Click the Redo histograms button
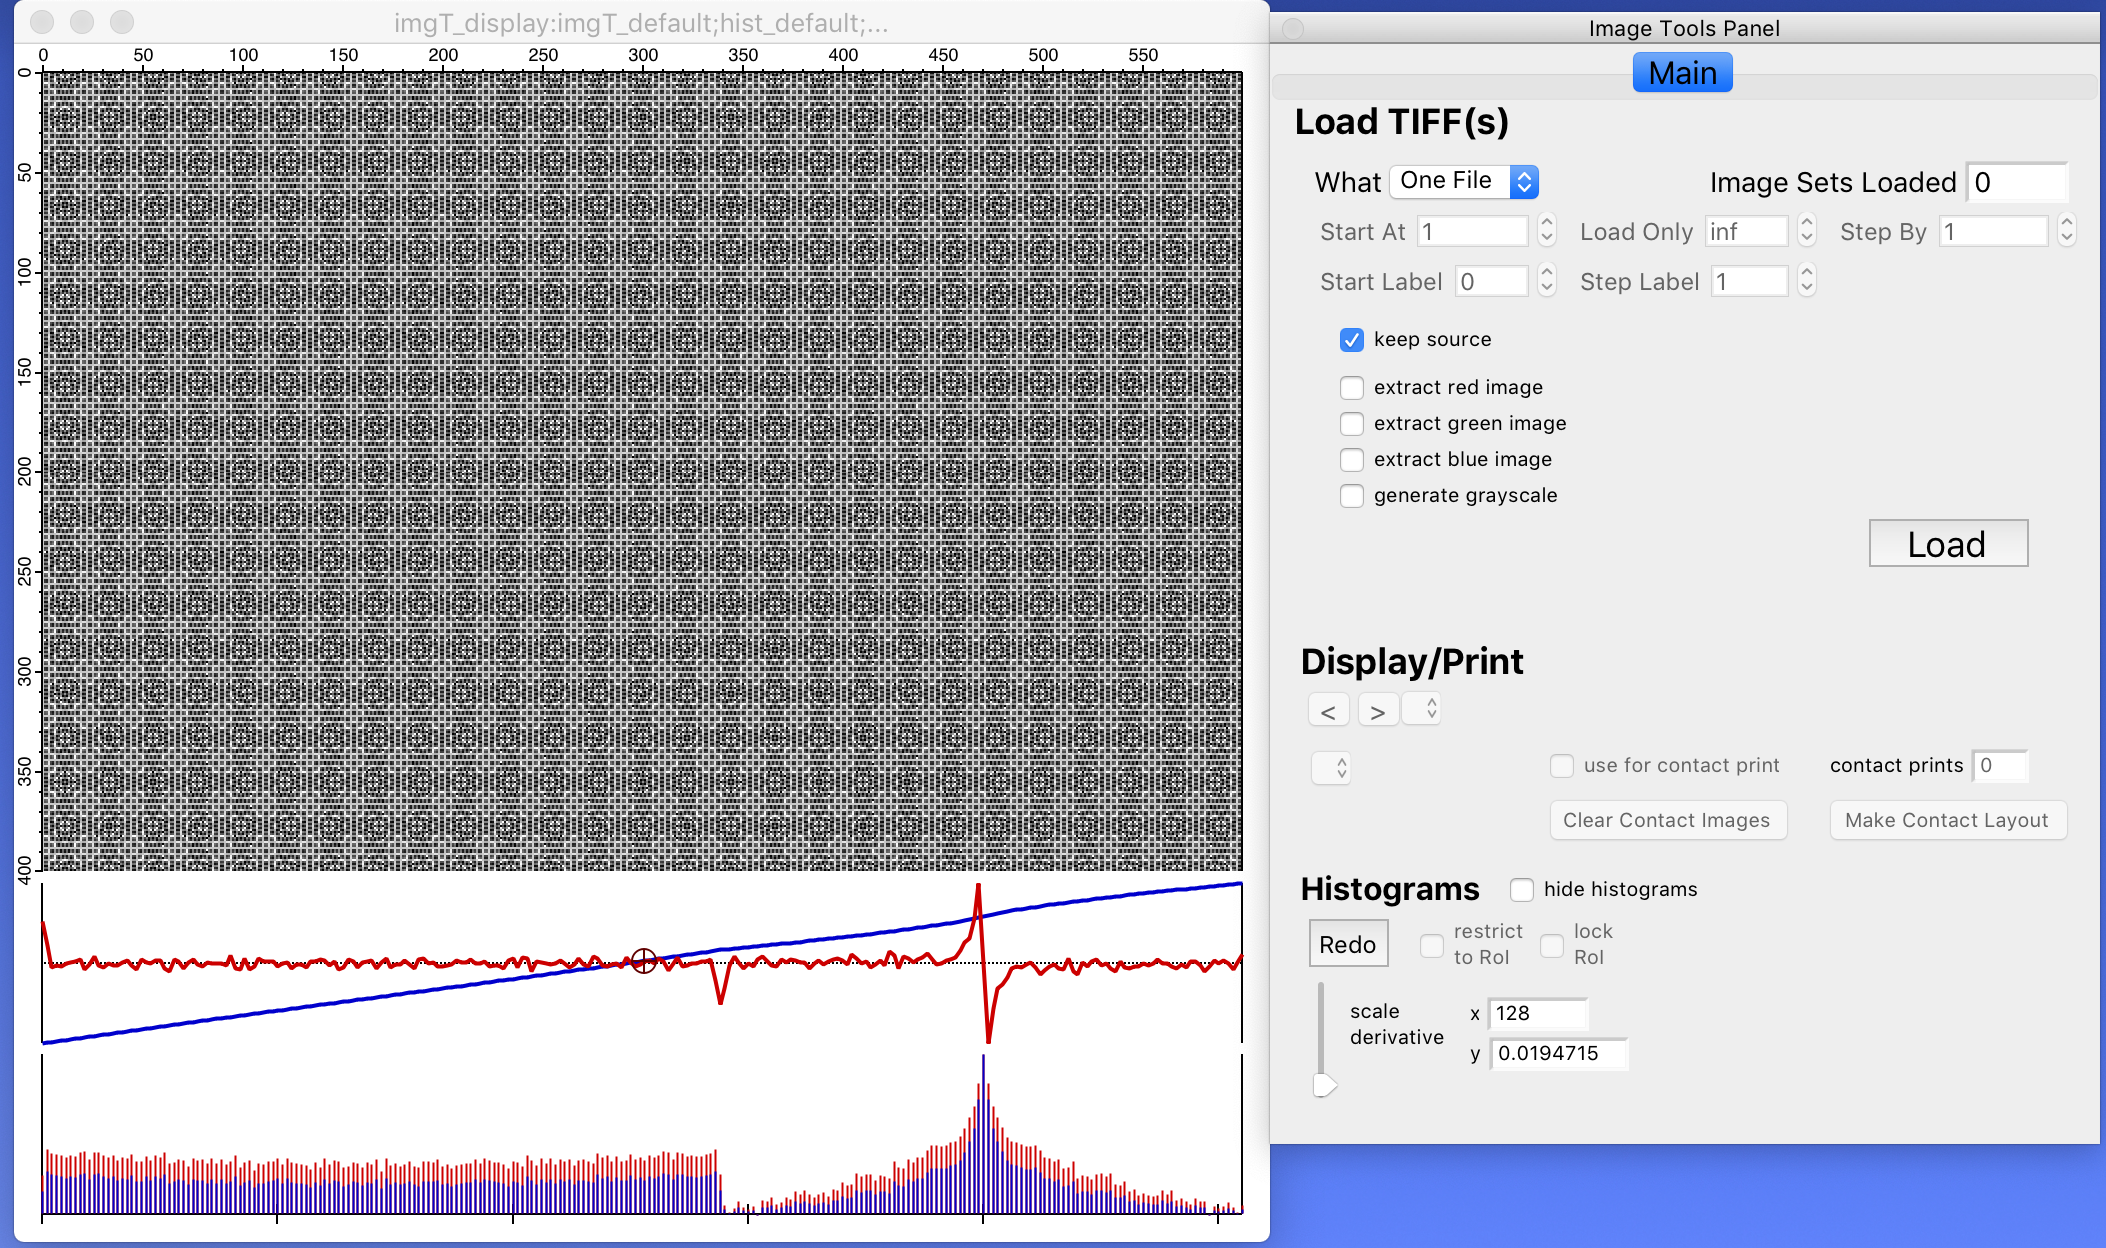The image size is (2106, 1248). coord(1348,944)
